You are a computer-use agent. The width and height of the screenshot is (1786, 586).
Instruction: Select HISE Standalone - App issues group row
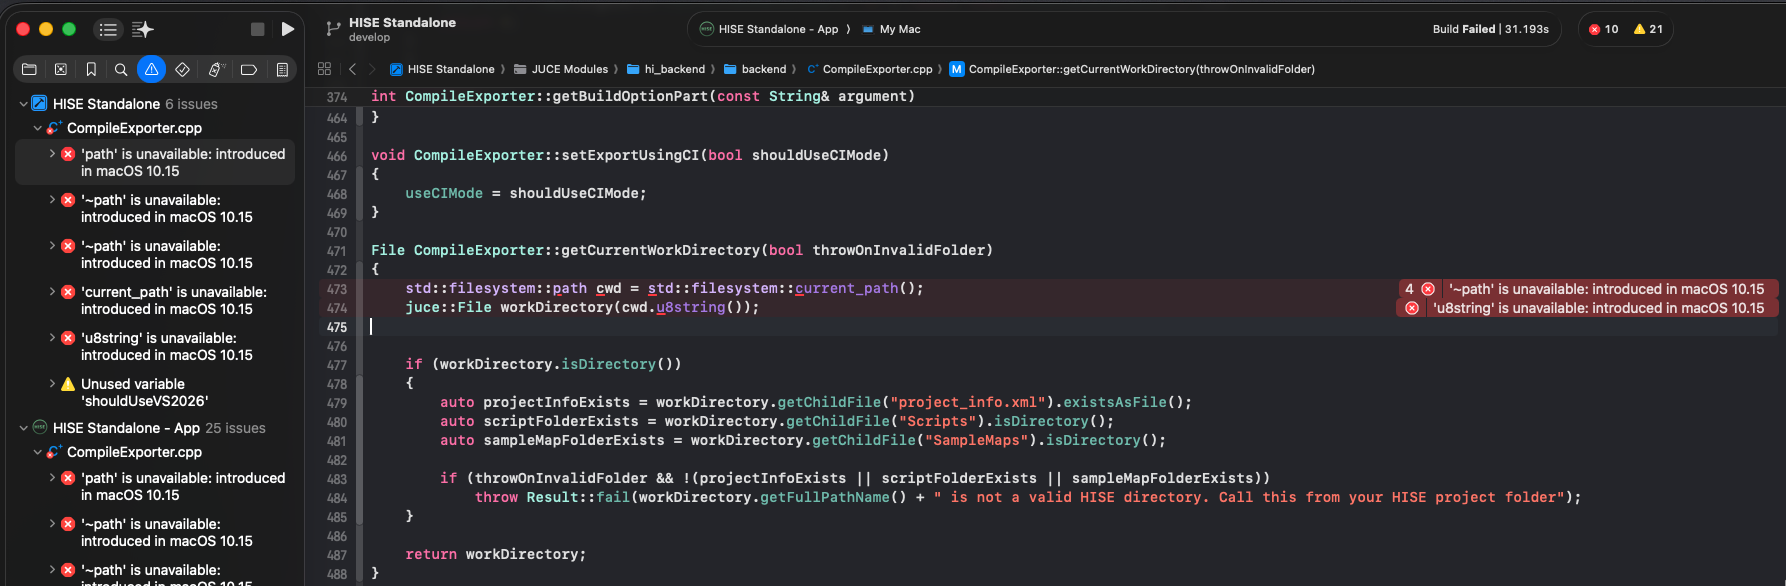point(155,428)
